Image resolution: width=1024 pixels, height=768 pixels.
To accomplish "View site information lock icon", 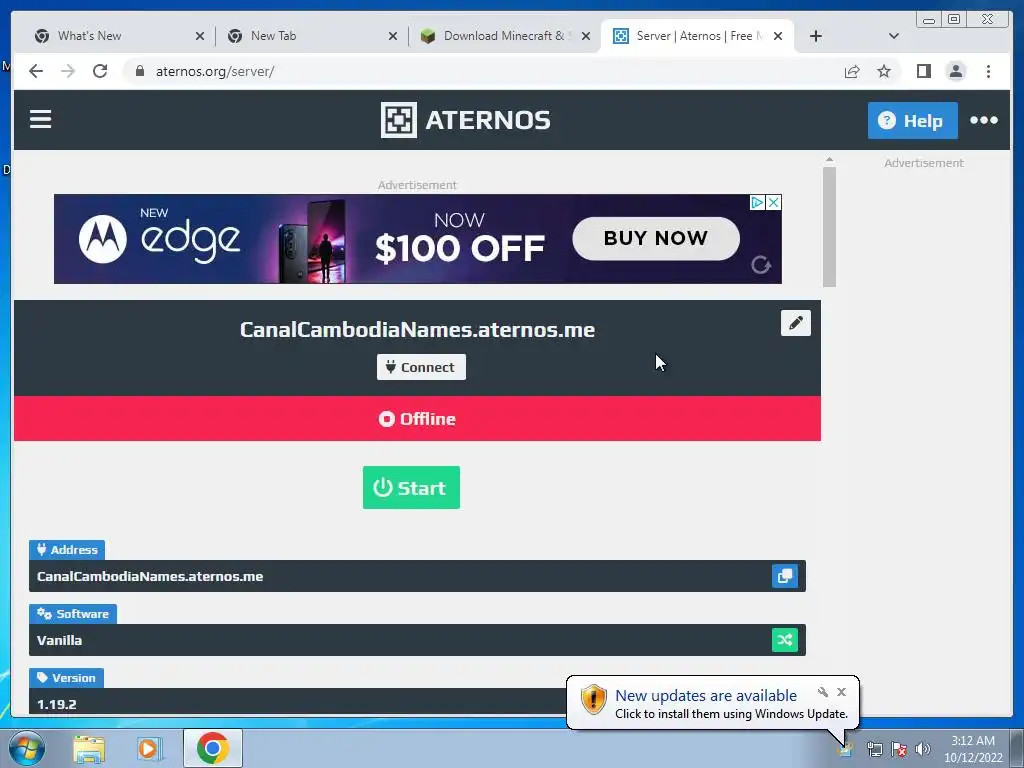I will click(x=139, y=71).
